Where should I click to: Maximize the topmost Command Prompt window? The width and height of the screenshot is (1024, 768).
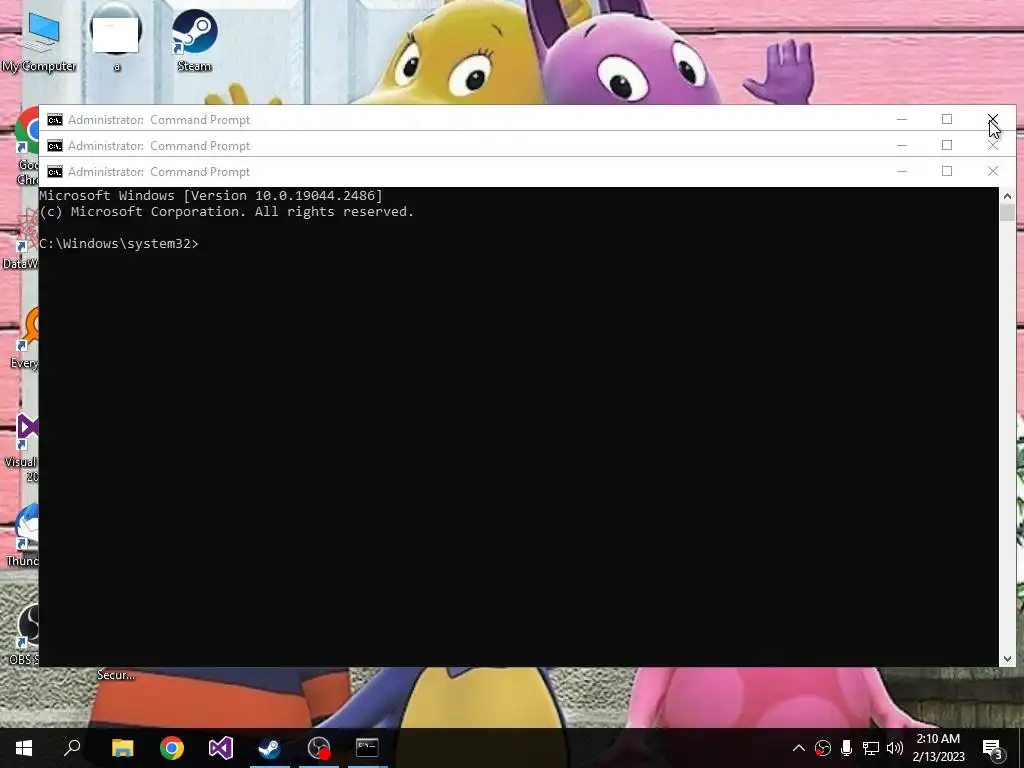point(947,119)
